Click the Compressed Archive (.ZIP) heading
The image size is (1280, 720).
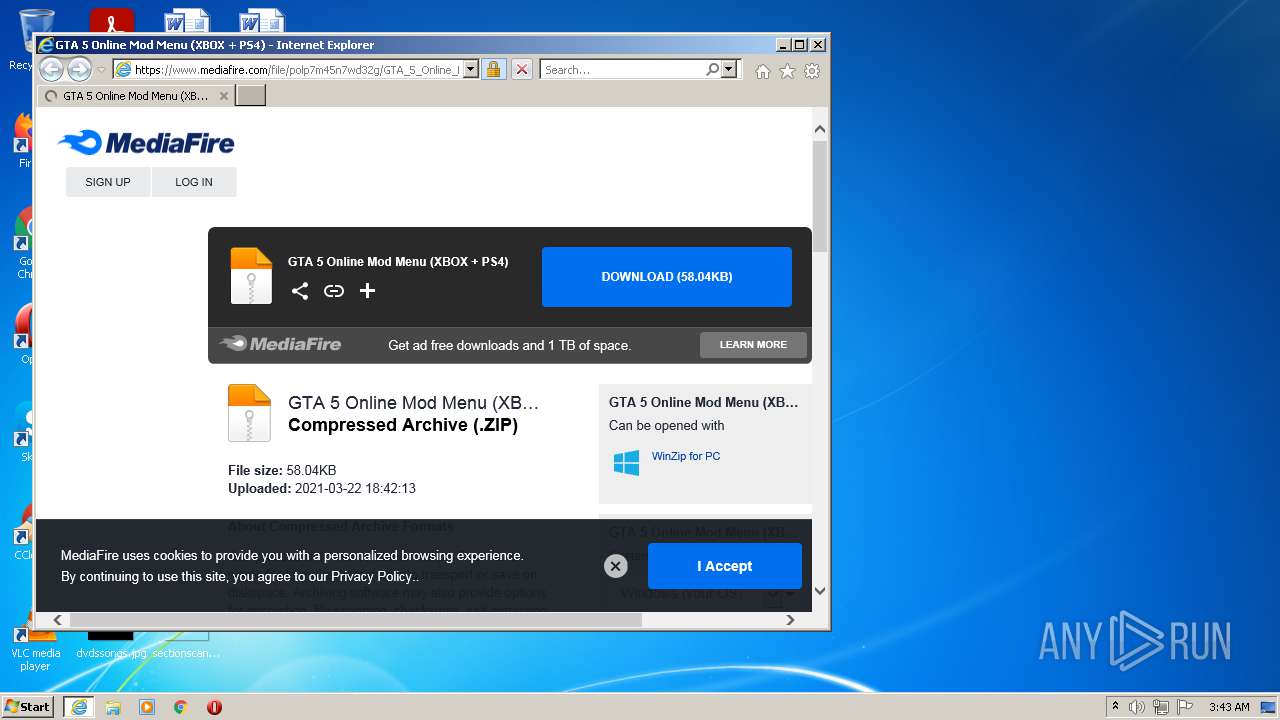click(403, 425)
